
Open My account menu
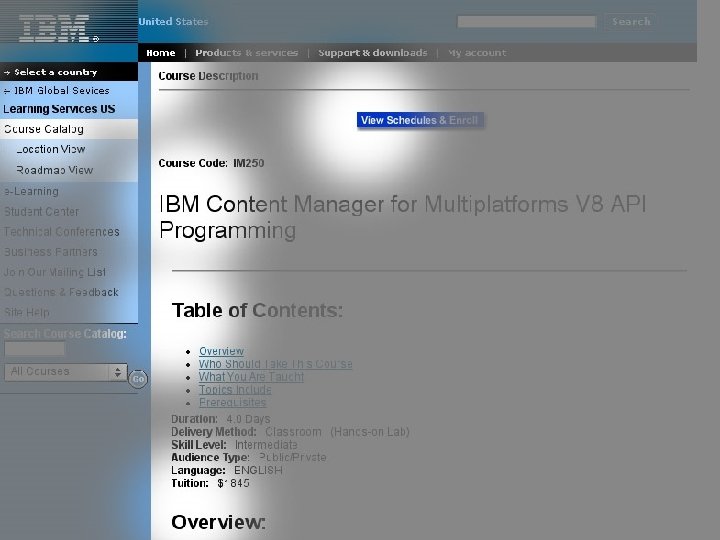click(477, 53)
